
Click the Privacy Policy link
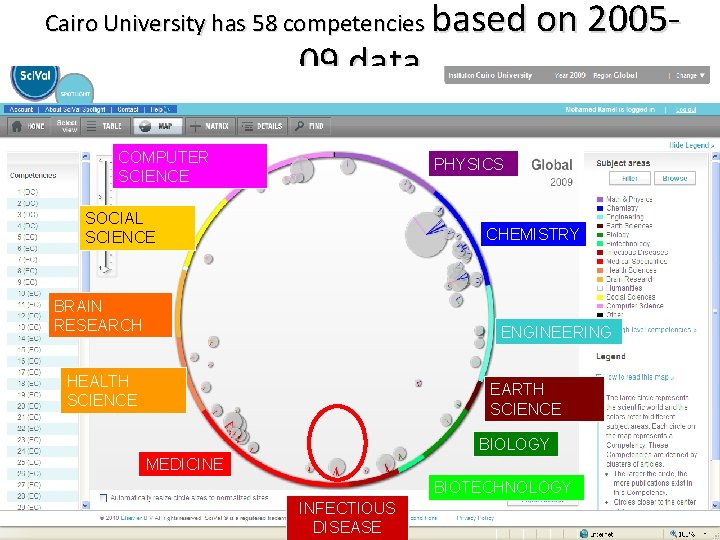(x=475, y=518)
